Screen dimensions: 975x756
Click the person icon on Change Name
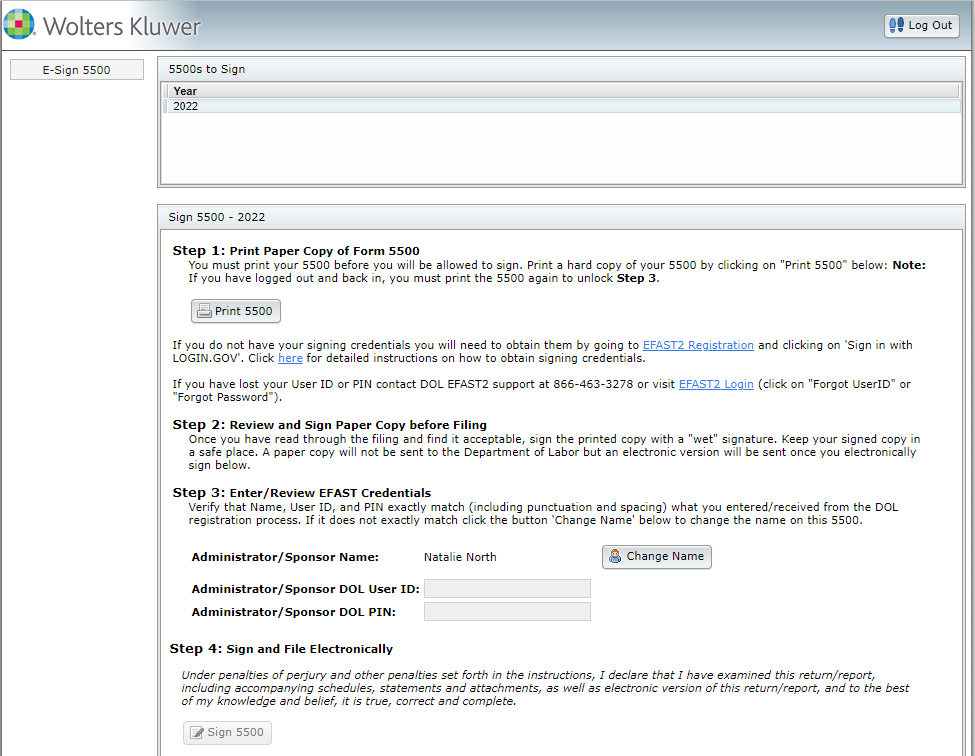(614, 556)
